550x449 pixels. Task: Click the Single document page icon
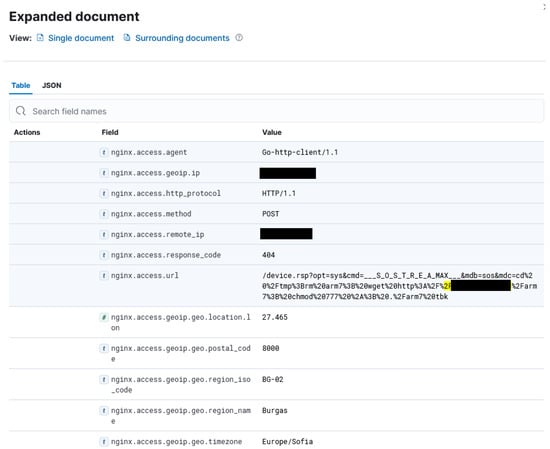(x=40, y=38)
